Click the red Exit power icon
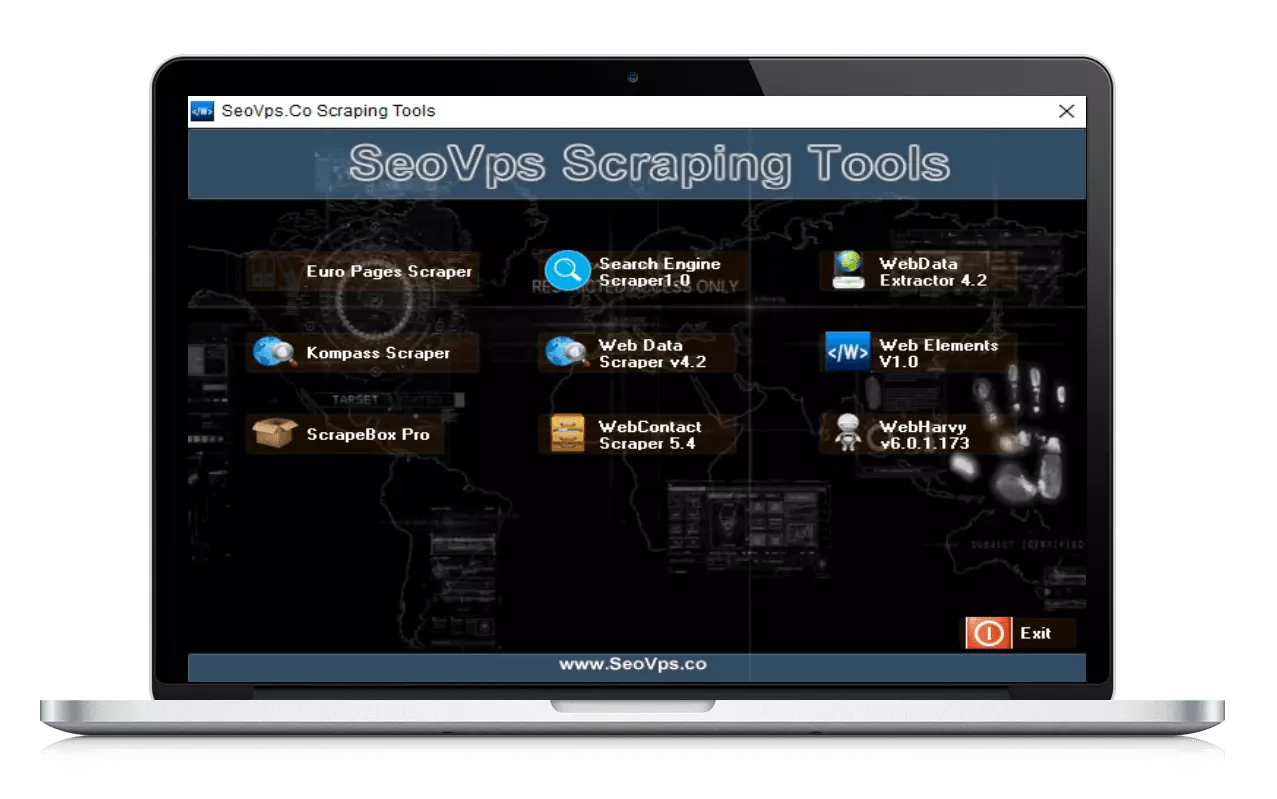This screenshot has height=799, width=1277. 989,633
